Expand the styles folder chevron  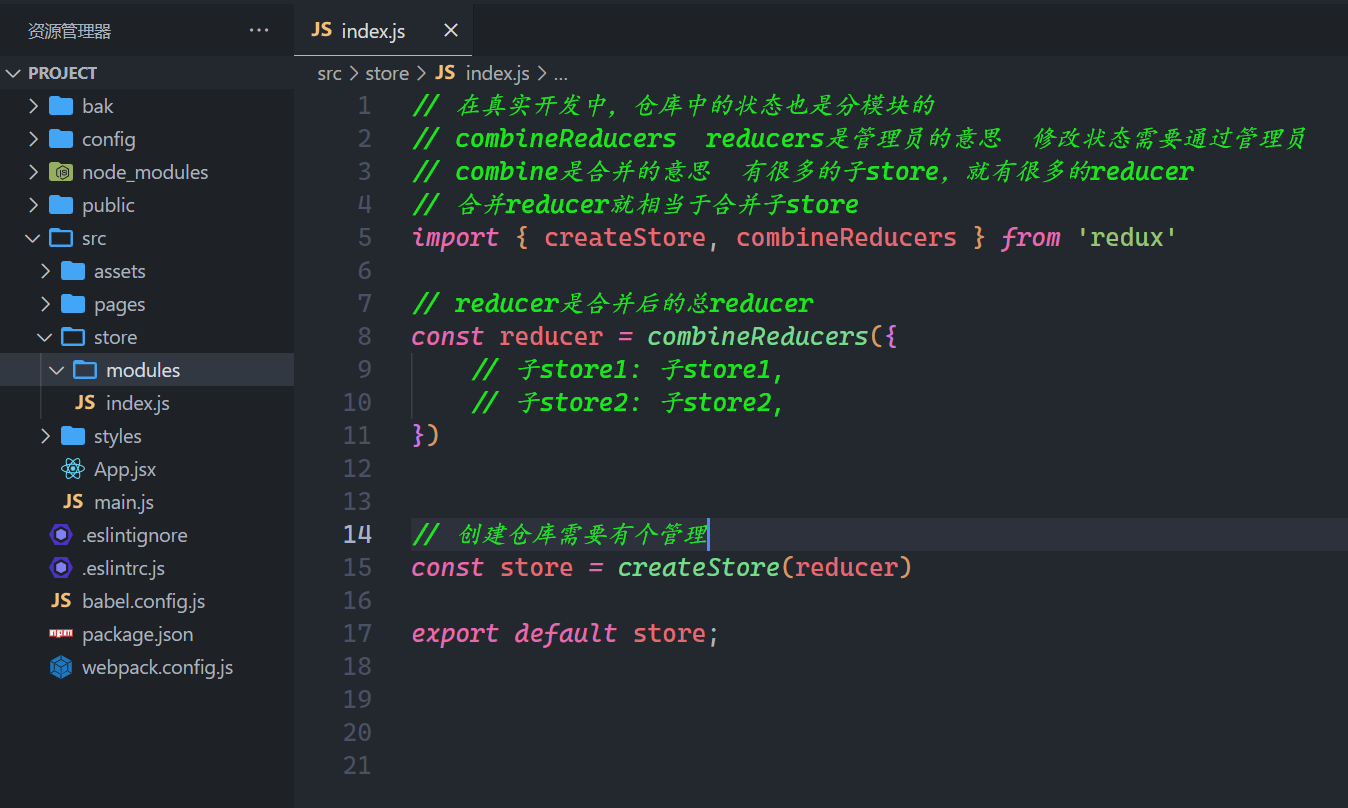[45, 436]
